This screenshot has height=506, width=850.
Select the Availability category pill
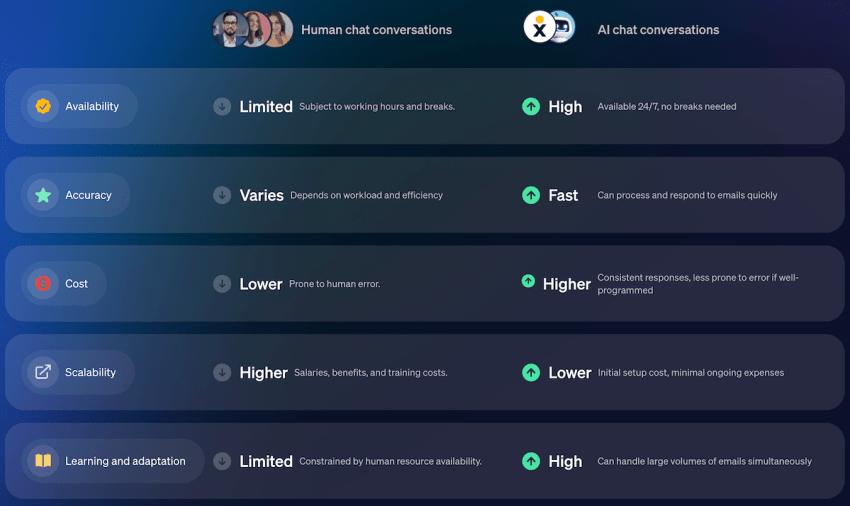click(79, 106)
